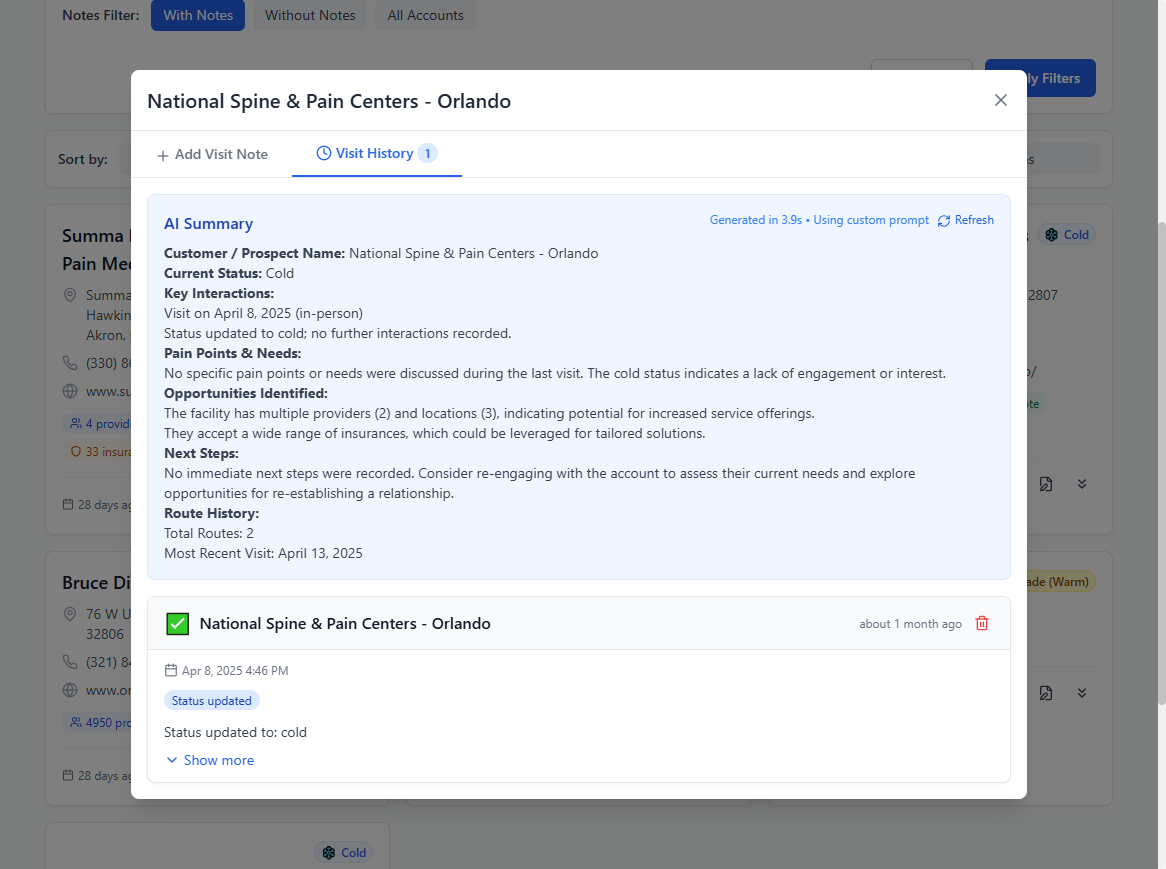This screenshot has height=869, width=1166.
Task: Click the AI Summary heading
Action: point(208,224)
